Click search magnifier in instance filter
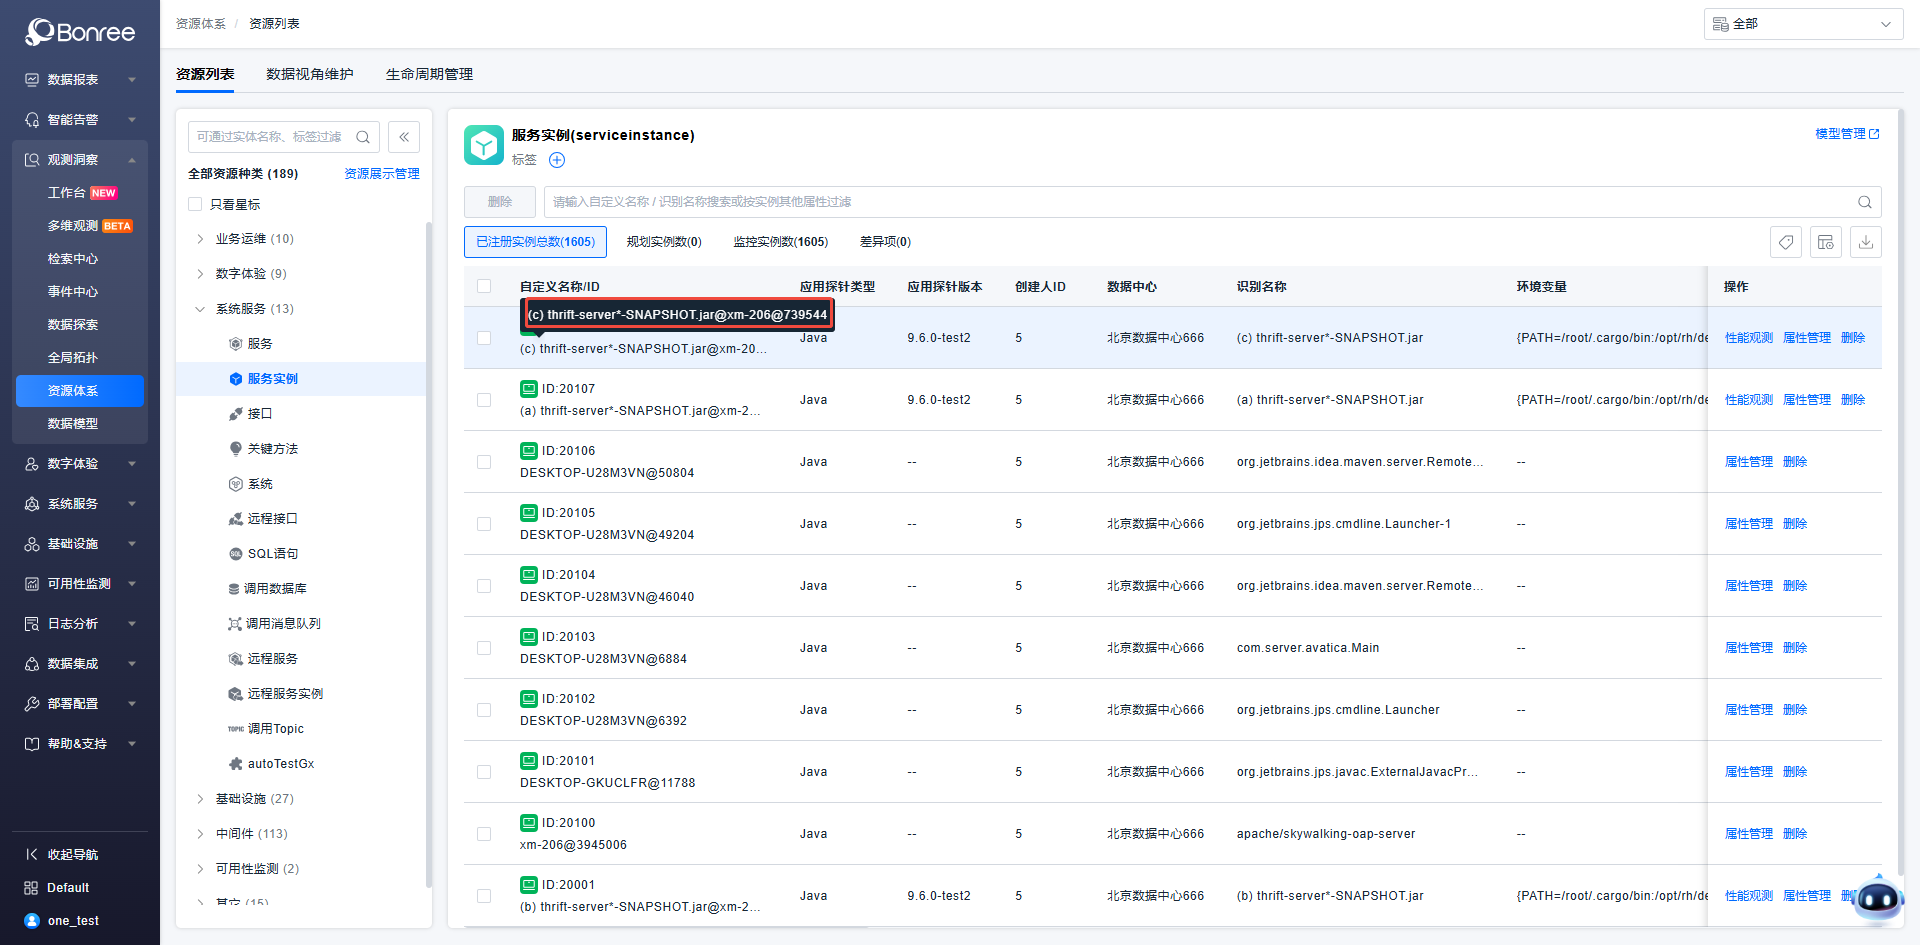The height and width of the screenshot is (945, 1920). 1864,202
